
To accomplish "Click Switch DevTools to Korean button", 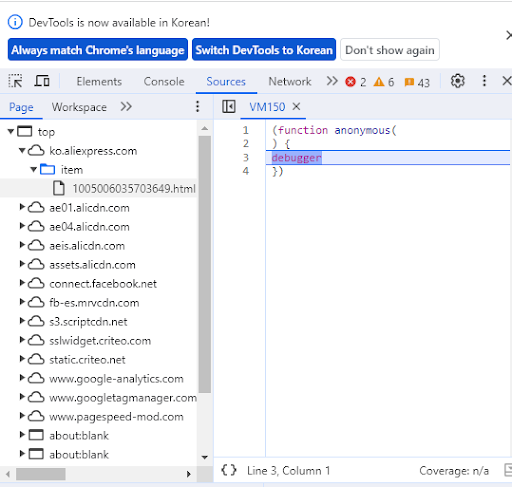I will [x=264, y=50].
